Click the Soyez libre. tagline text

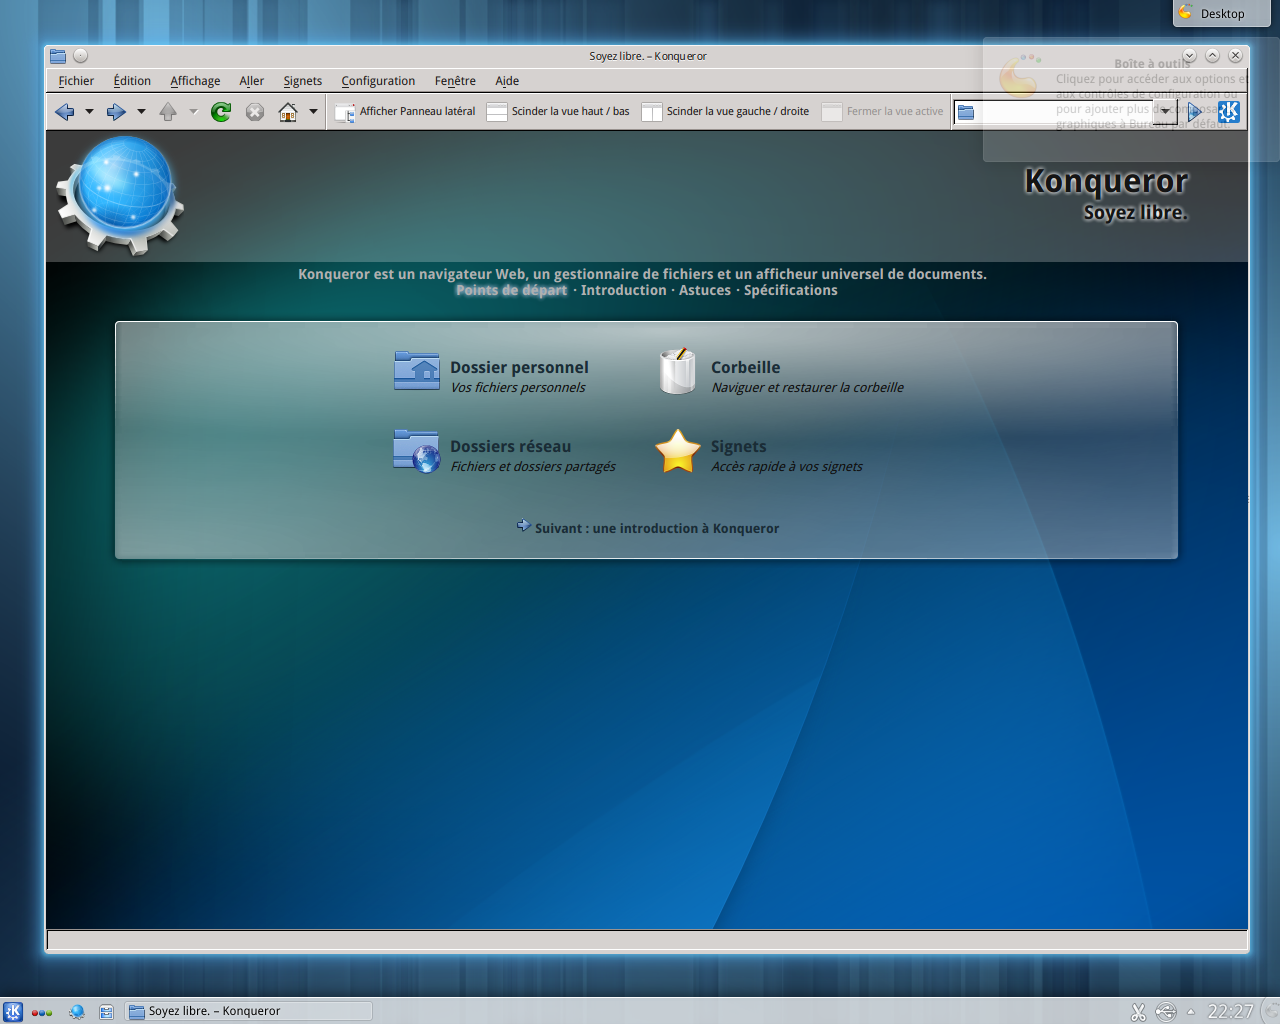click(1135, 212)
